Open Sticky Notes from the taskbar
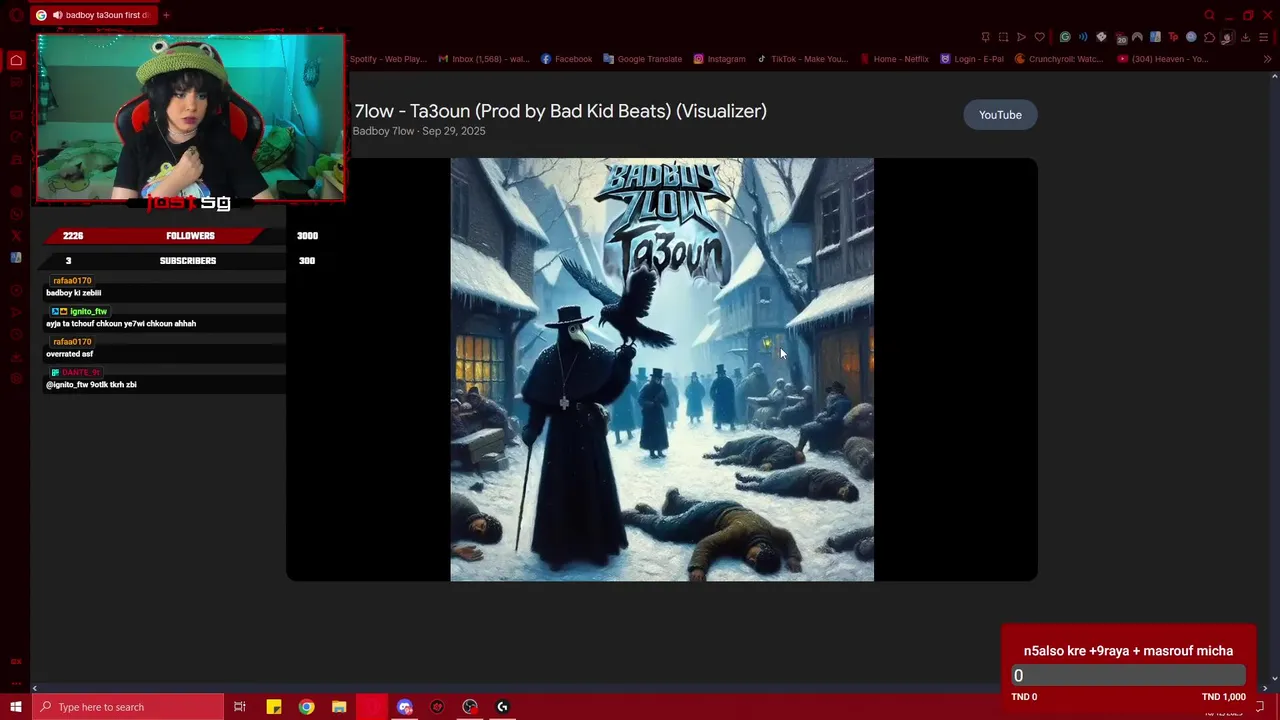Viewport: 1280px width, 720px height. [273, 707]
